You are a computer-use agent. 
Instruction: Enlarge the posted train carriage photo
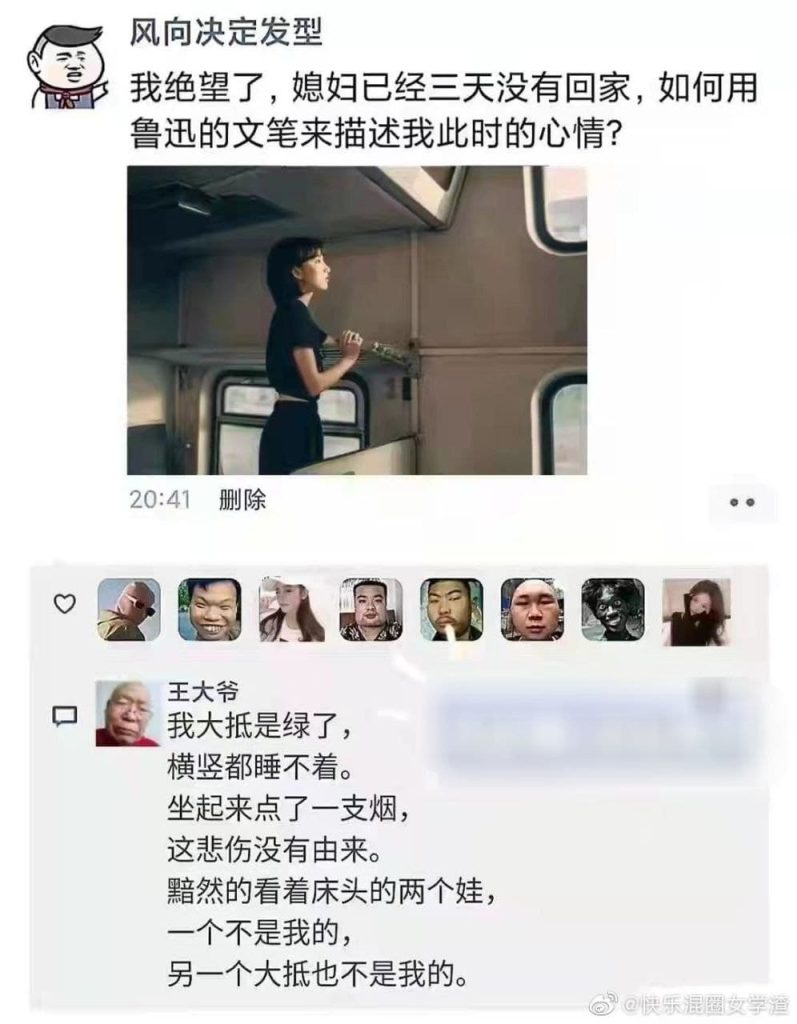click(x=357, y=320)
